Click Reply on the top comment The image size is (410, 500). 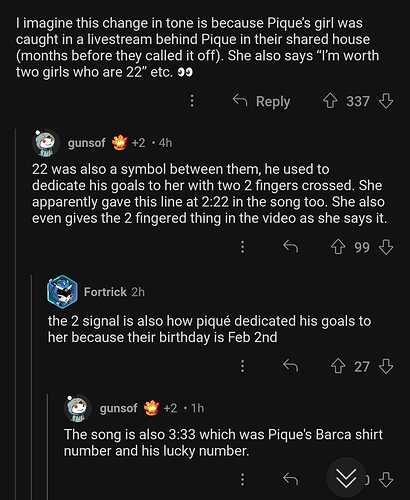(261, 101)
